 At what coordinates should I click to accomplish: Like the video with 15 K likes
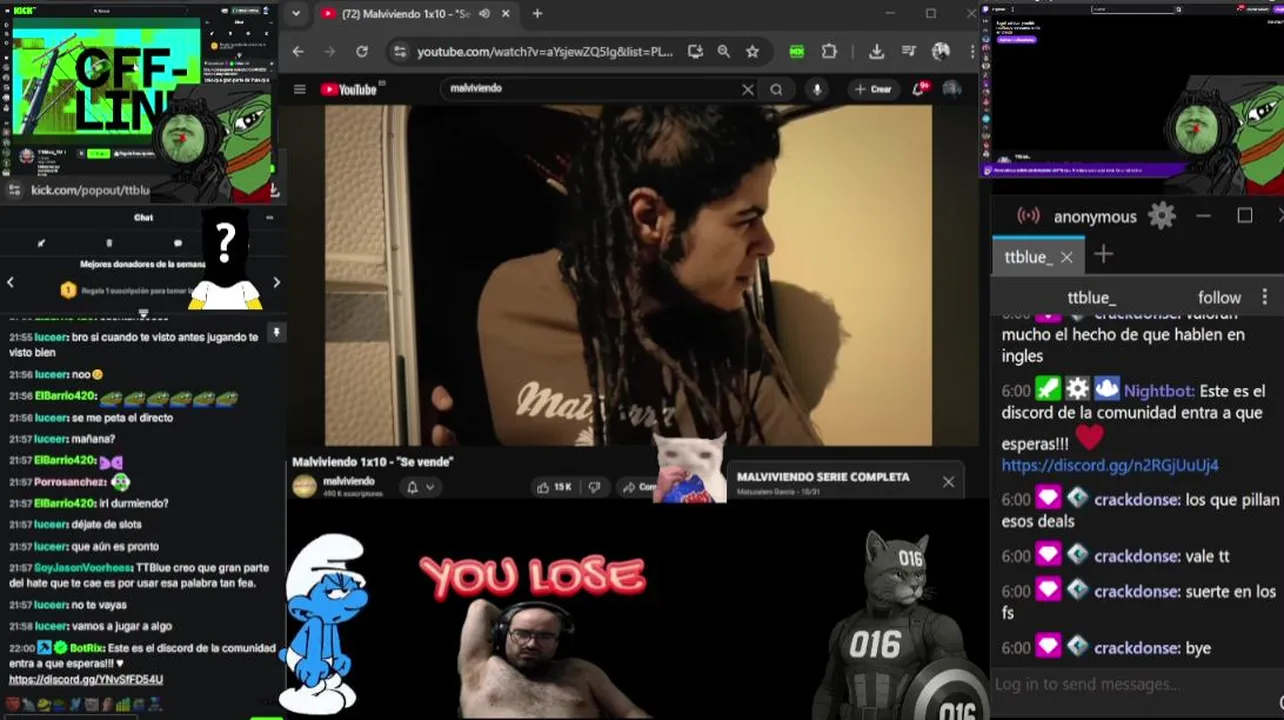(554, 487)
